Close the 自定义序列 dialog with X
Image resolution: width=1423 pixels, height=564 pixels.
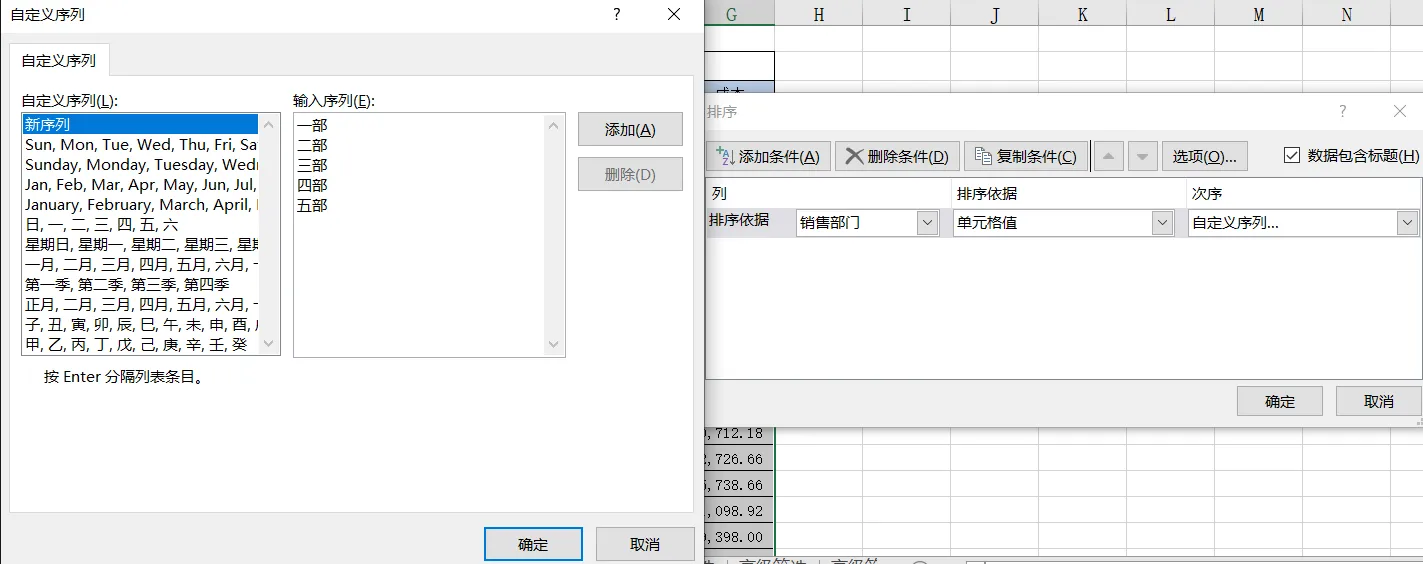pos(674,14)
